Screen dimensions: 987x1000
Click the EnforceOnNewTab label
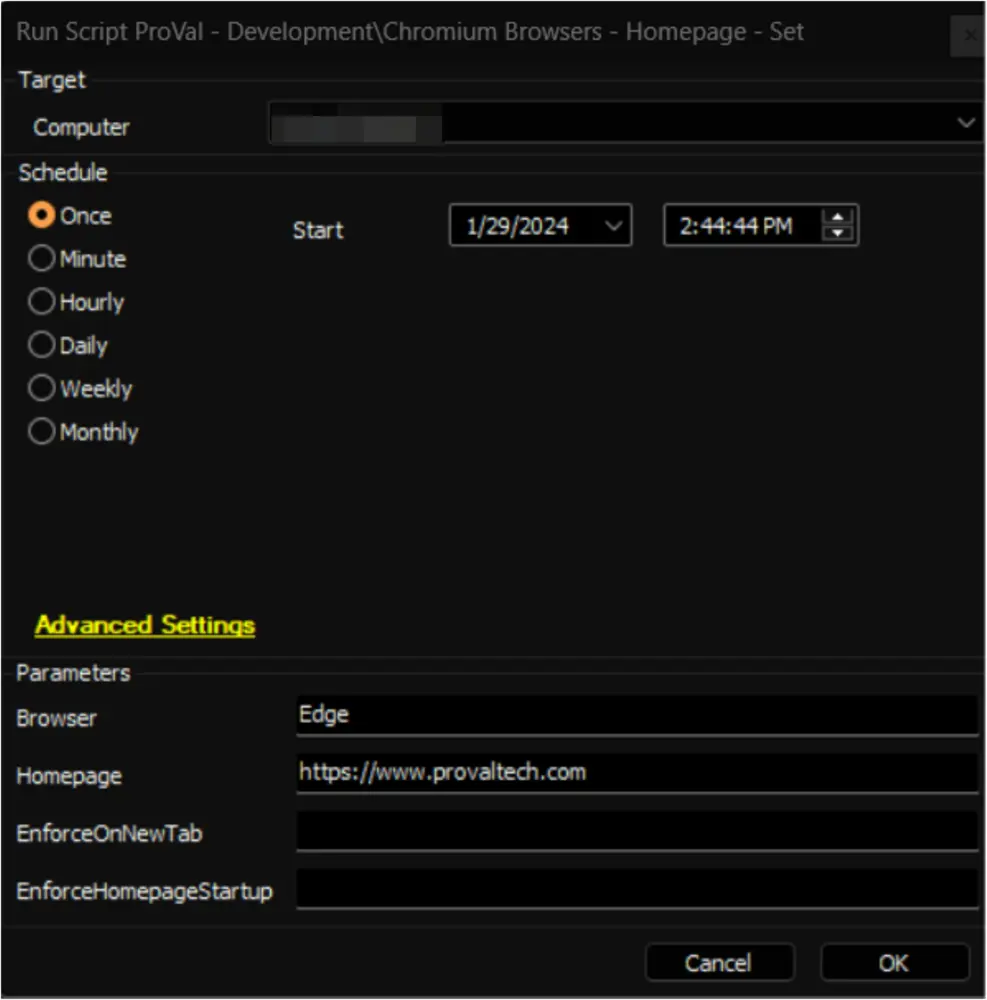(x=110, y=834)
